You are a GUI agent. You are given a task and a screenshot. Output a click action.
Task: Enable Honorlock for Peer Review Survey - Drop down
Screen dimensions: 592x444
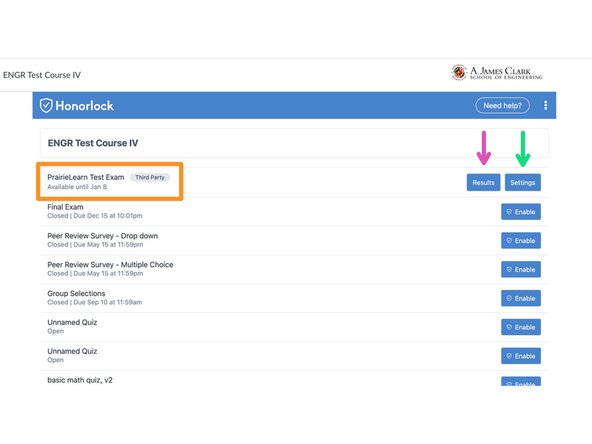click(x=521, y=240)
